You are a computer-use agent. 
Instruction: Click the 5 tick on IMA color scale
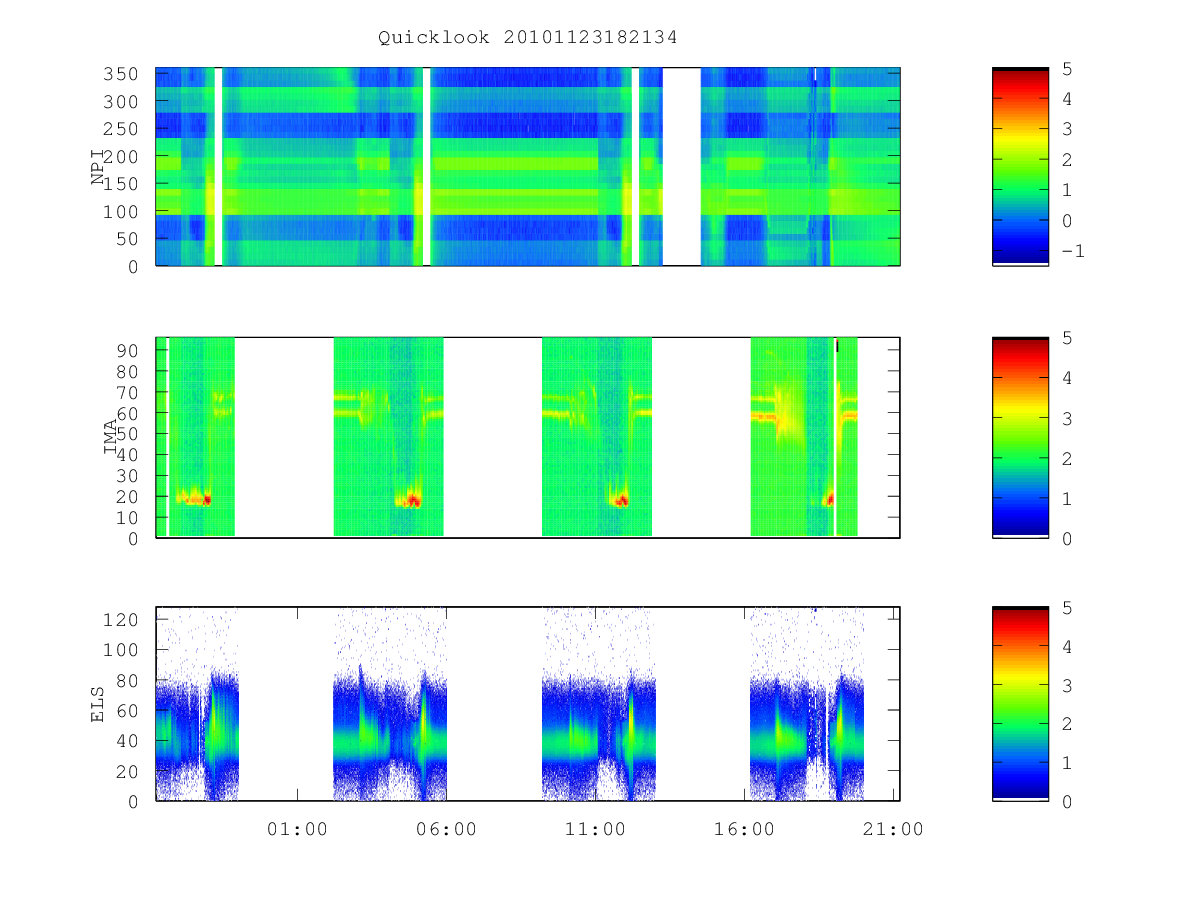pyautogui.click(x=1065, y=339)
